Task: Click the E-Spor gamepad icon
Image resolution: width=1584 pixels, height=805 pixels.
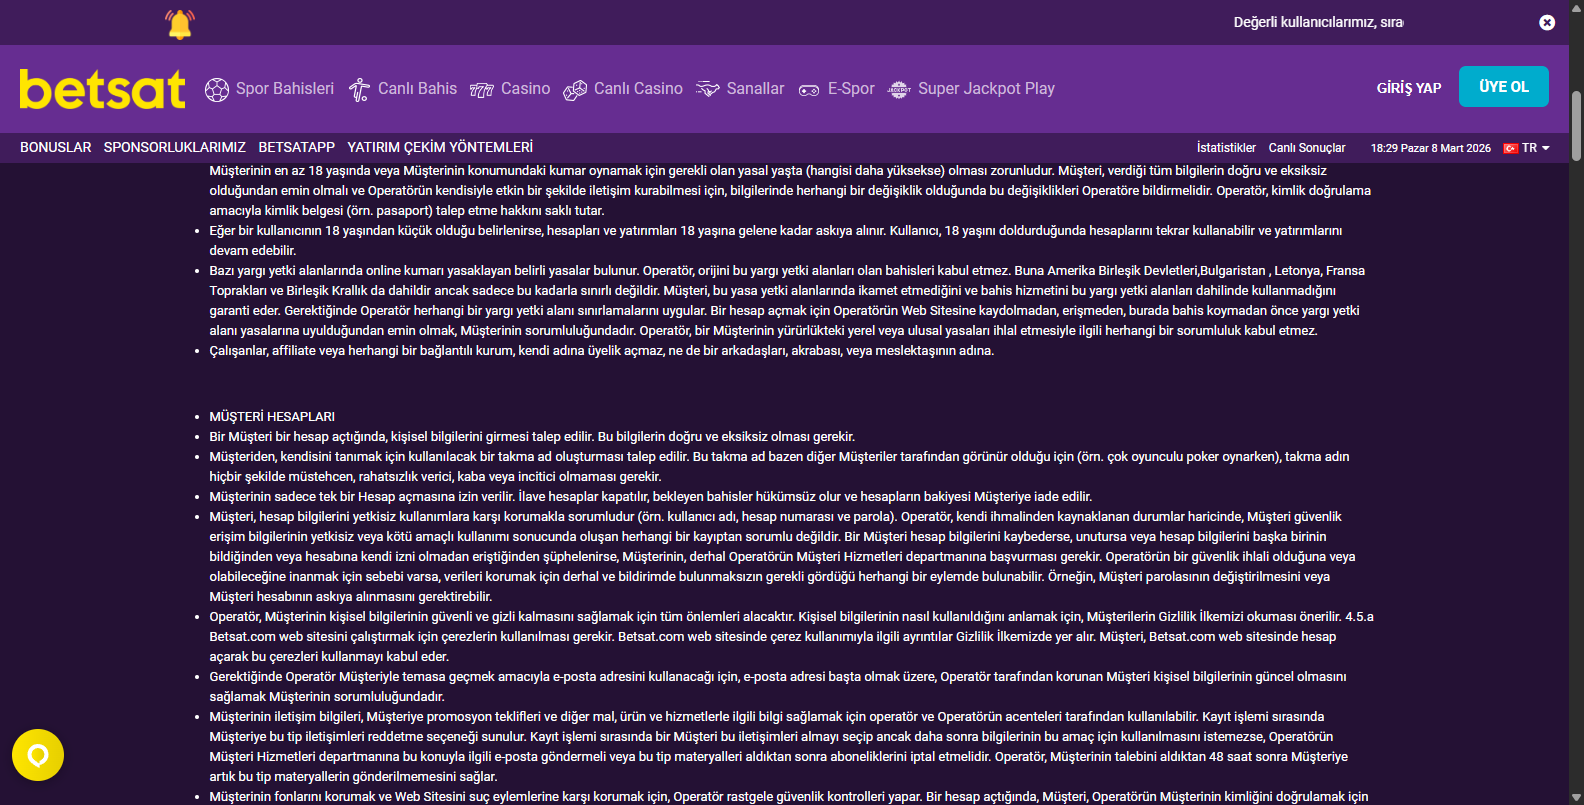Action: point(809,90)
